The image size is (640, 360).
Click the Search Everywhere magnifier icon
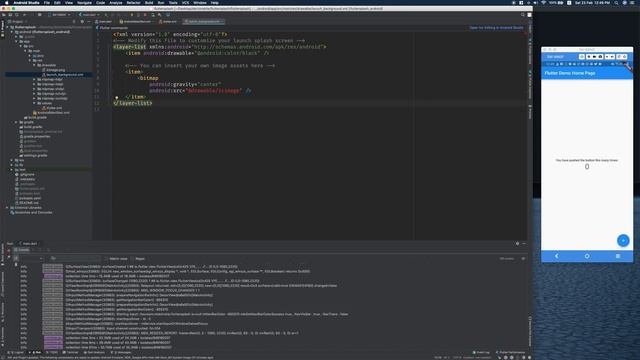click(522, 15)
